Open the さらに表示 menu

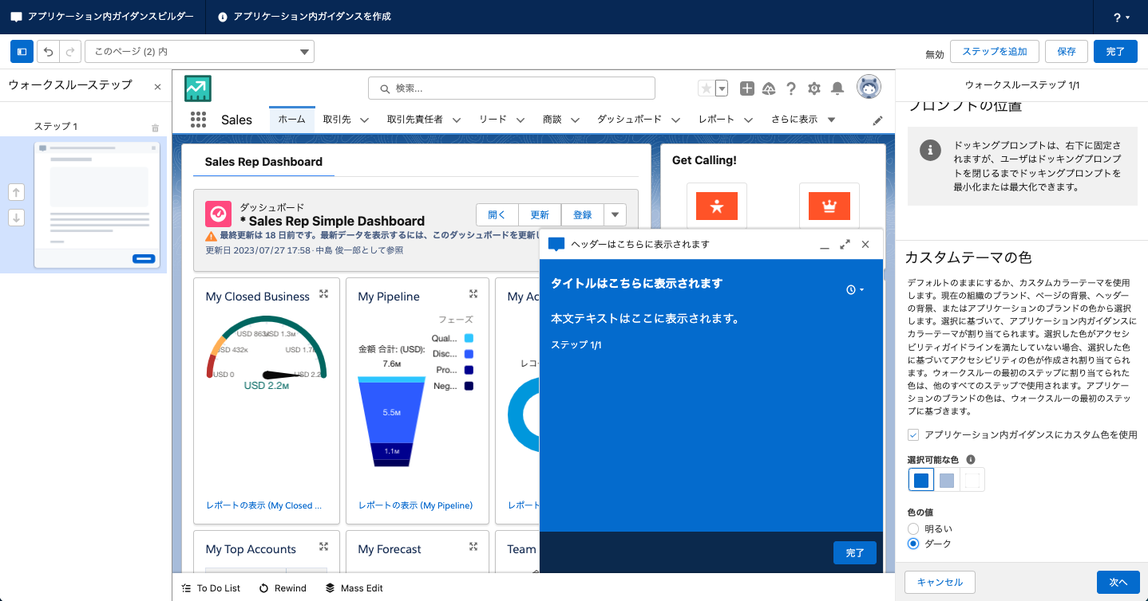[802, 119]
